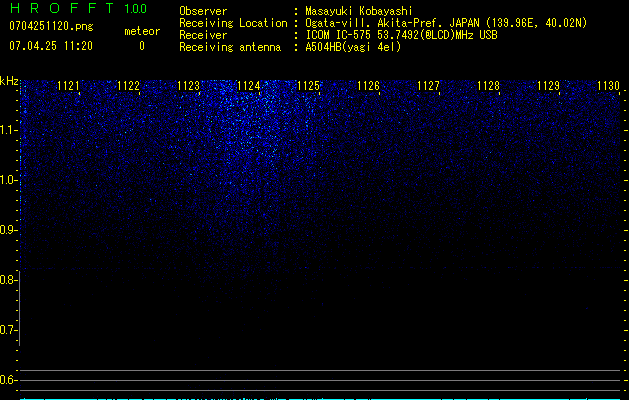Screen dimensions: 629x400
Task: Click the 1122 time marker
Action: tap(128, 86)
